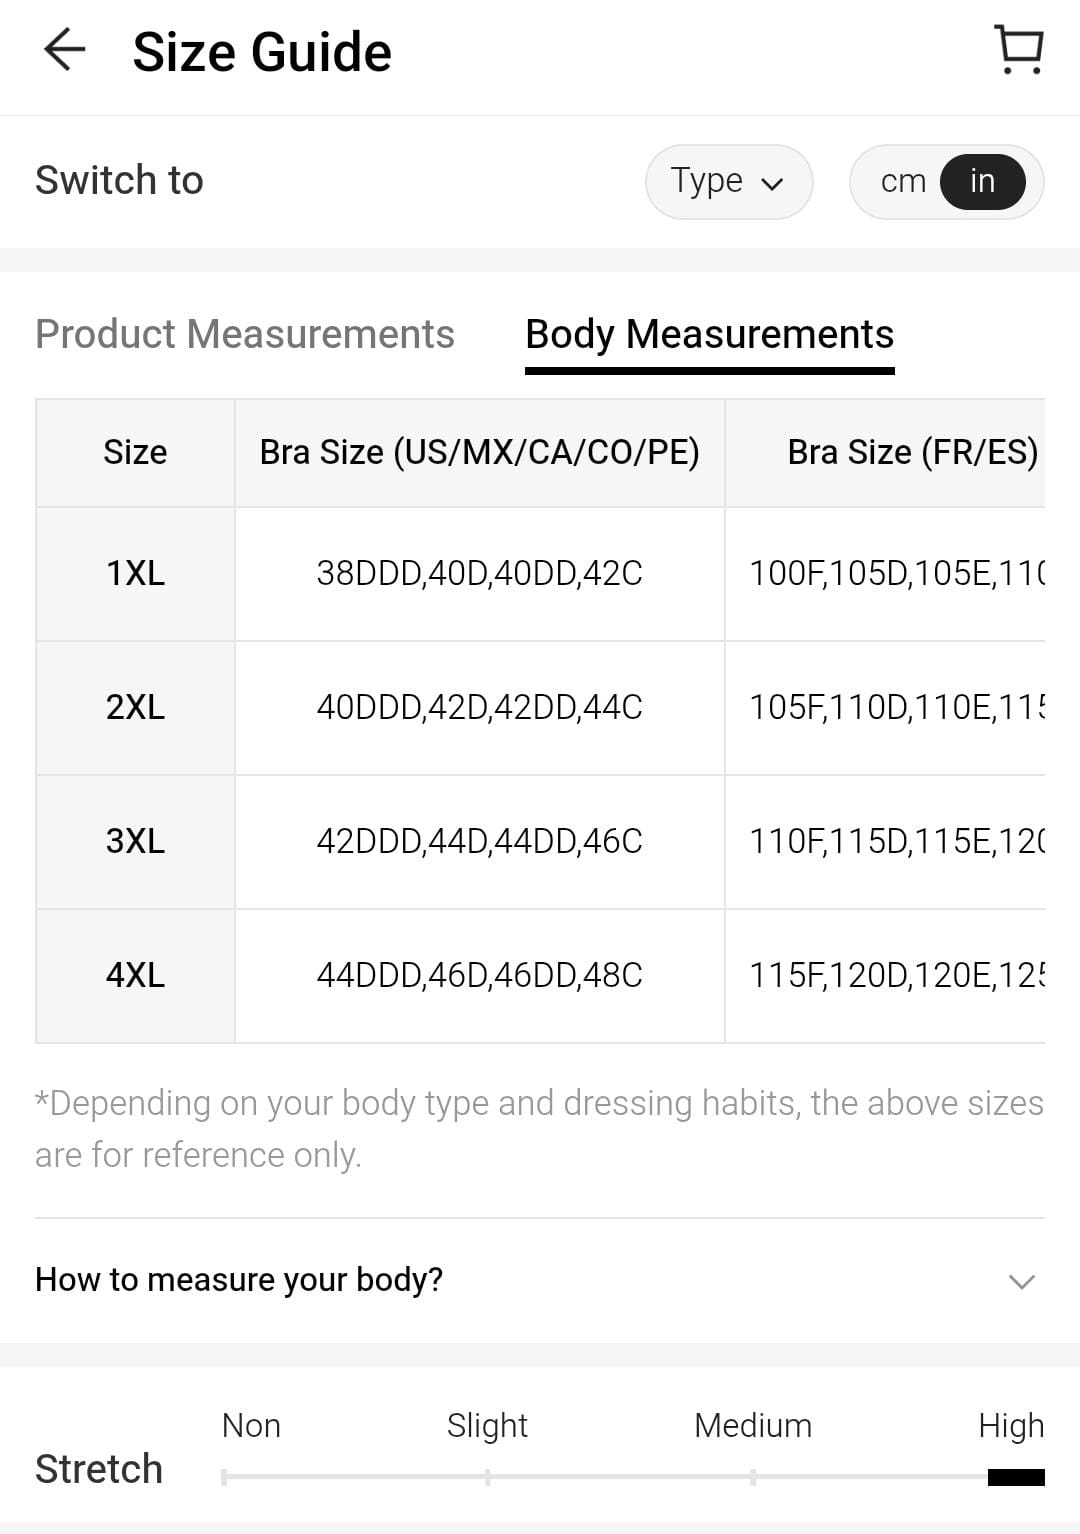The image size is (1080, 1534).
Task: Open the shopping cart
Action: tap(1019, 51)
